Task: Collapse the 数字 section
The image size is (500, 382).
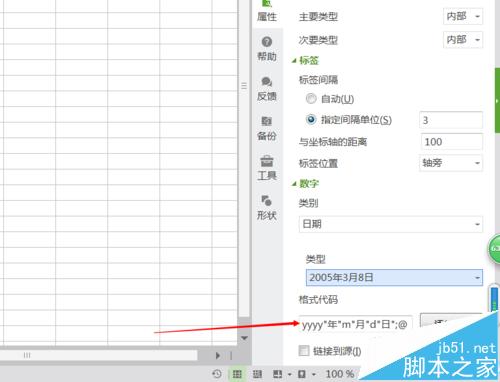Action: (294, 184)
